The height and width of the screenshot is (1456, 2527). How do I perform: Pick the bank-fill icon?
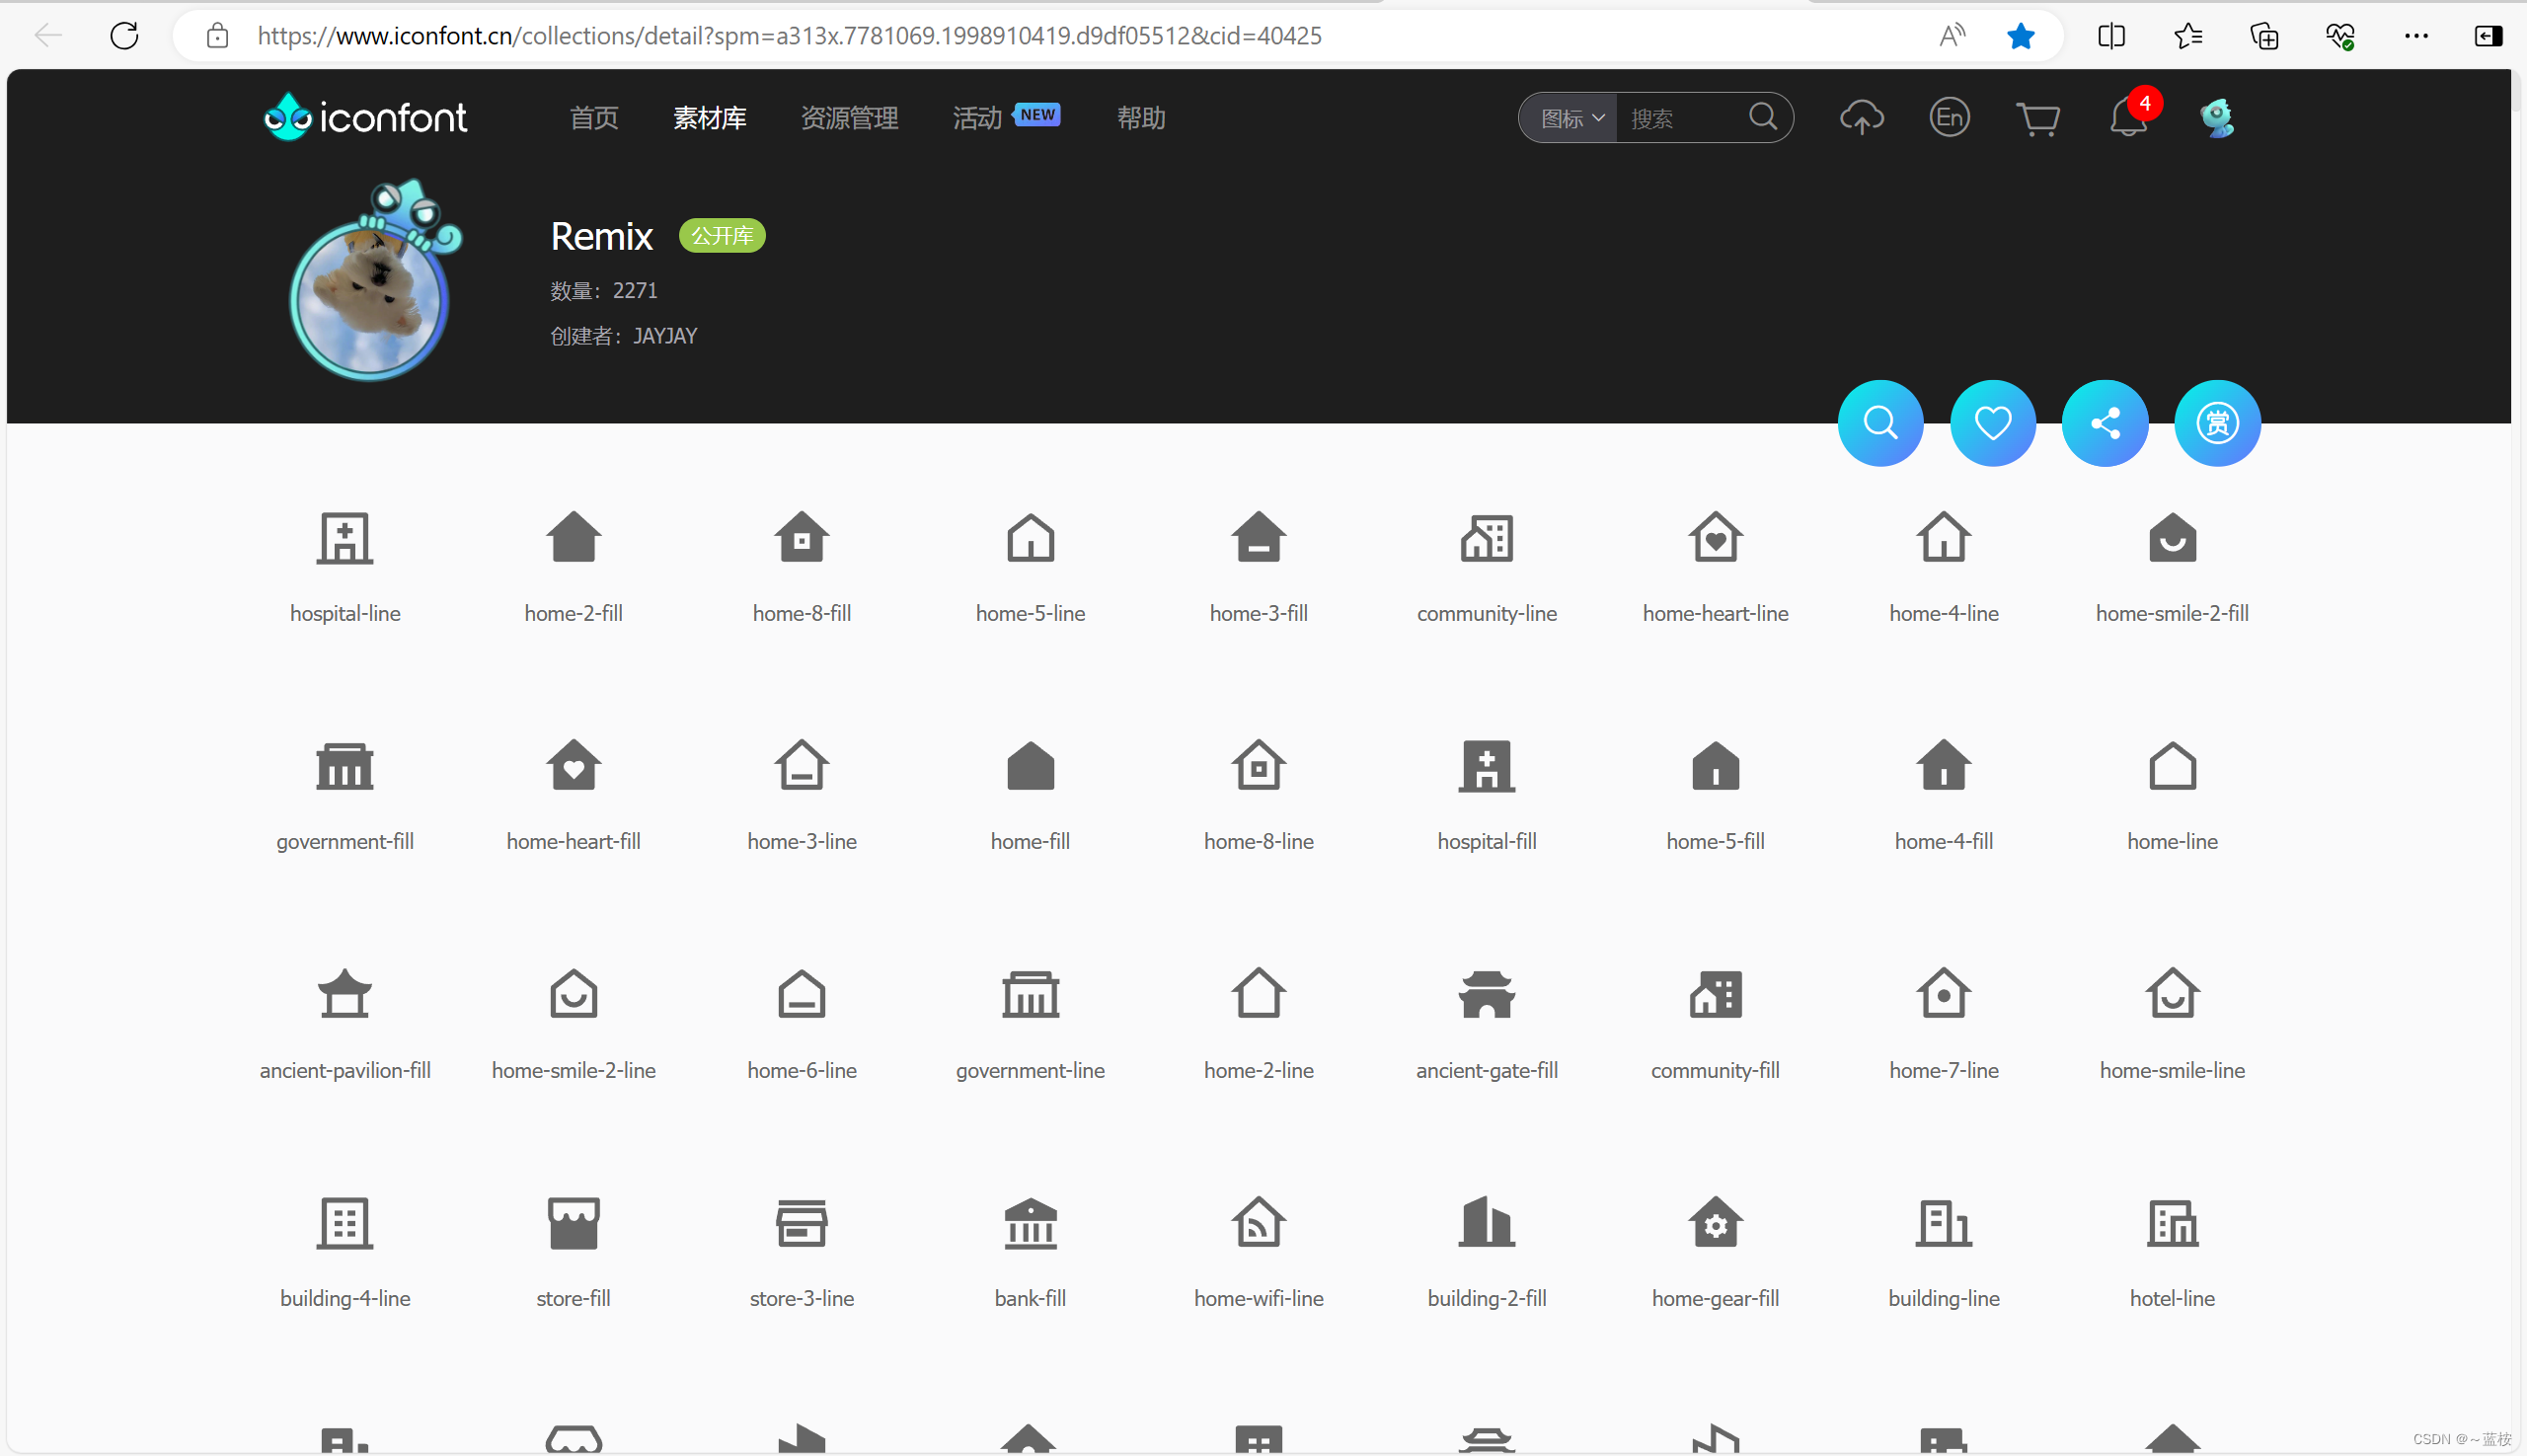pyautogui.click(x=1030, y=1223)
